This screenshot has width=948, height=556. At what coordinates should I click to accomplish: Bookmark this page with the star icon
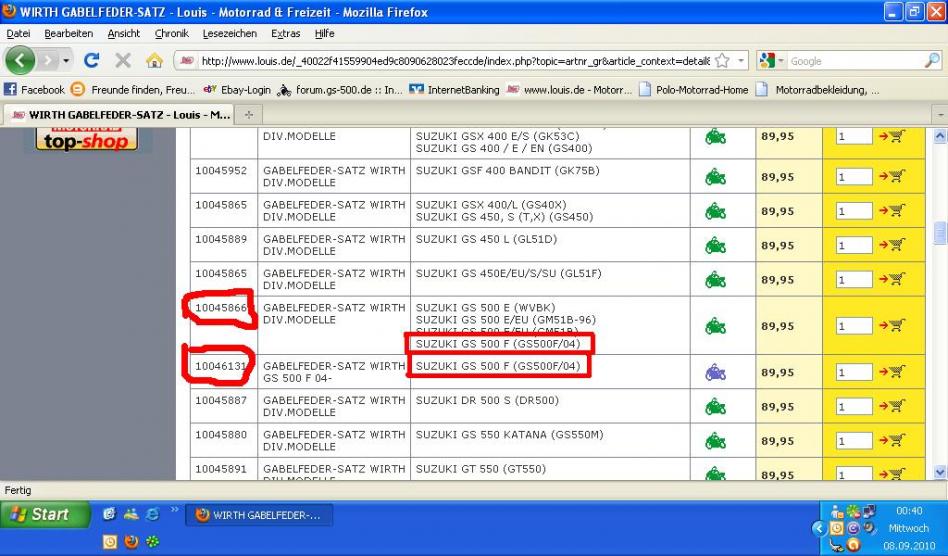pyautogui.click(x=722, y=60)
